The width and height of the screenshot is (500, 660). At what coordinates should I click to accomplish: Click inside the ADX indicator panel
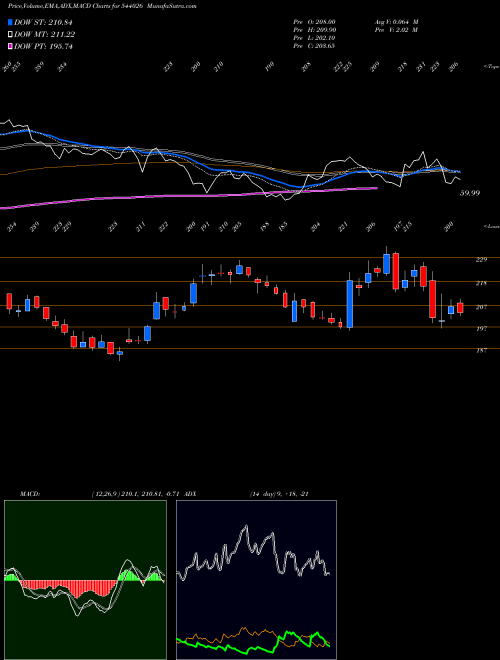(256, 580)
